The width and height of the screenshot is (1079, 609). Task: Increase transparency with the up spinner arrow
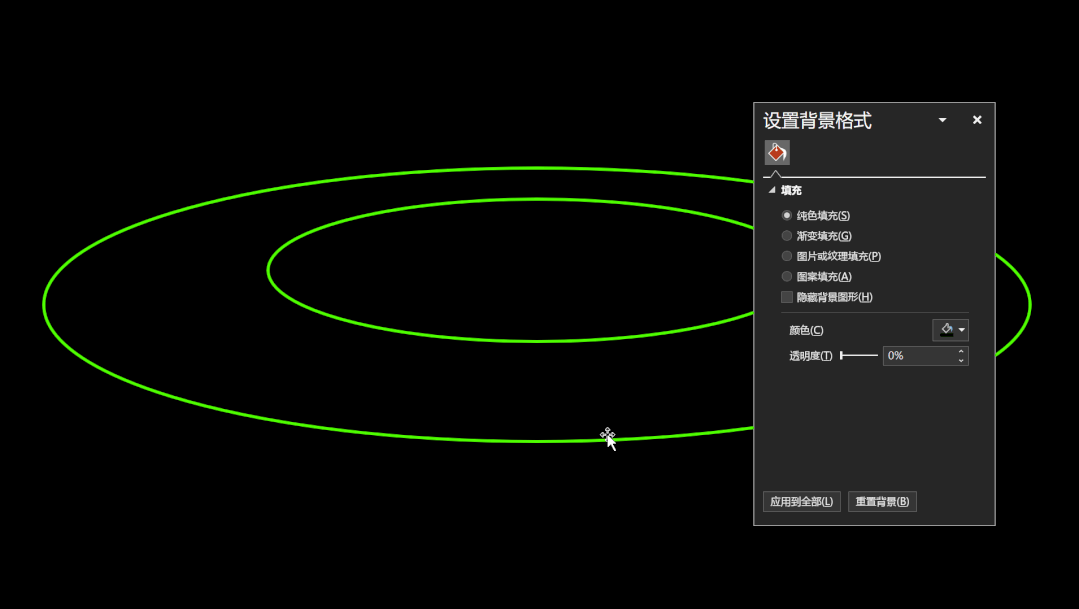tap(961, 351)
